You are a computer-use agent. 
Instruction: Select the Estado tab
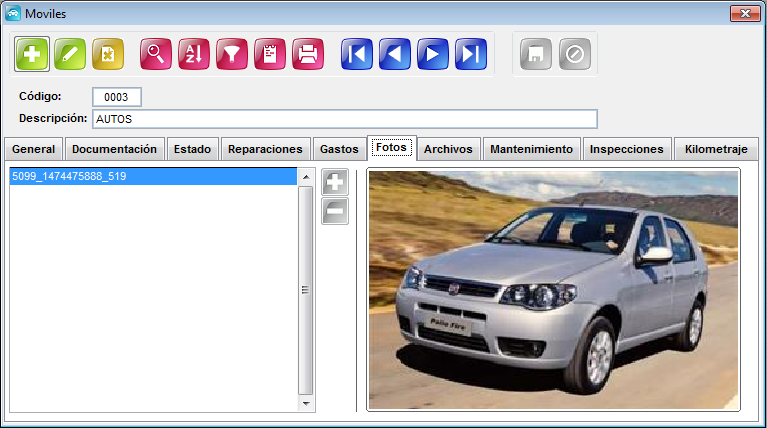192,149
